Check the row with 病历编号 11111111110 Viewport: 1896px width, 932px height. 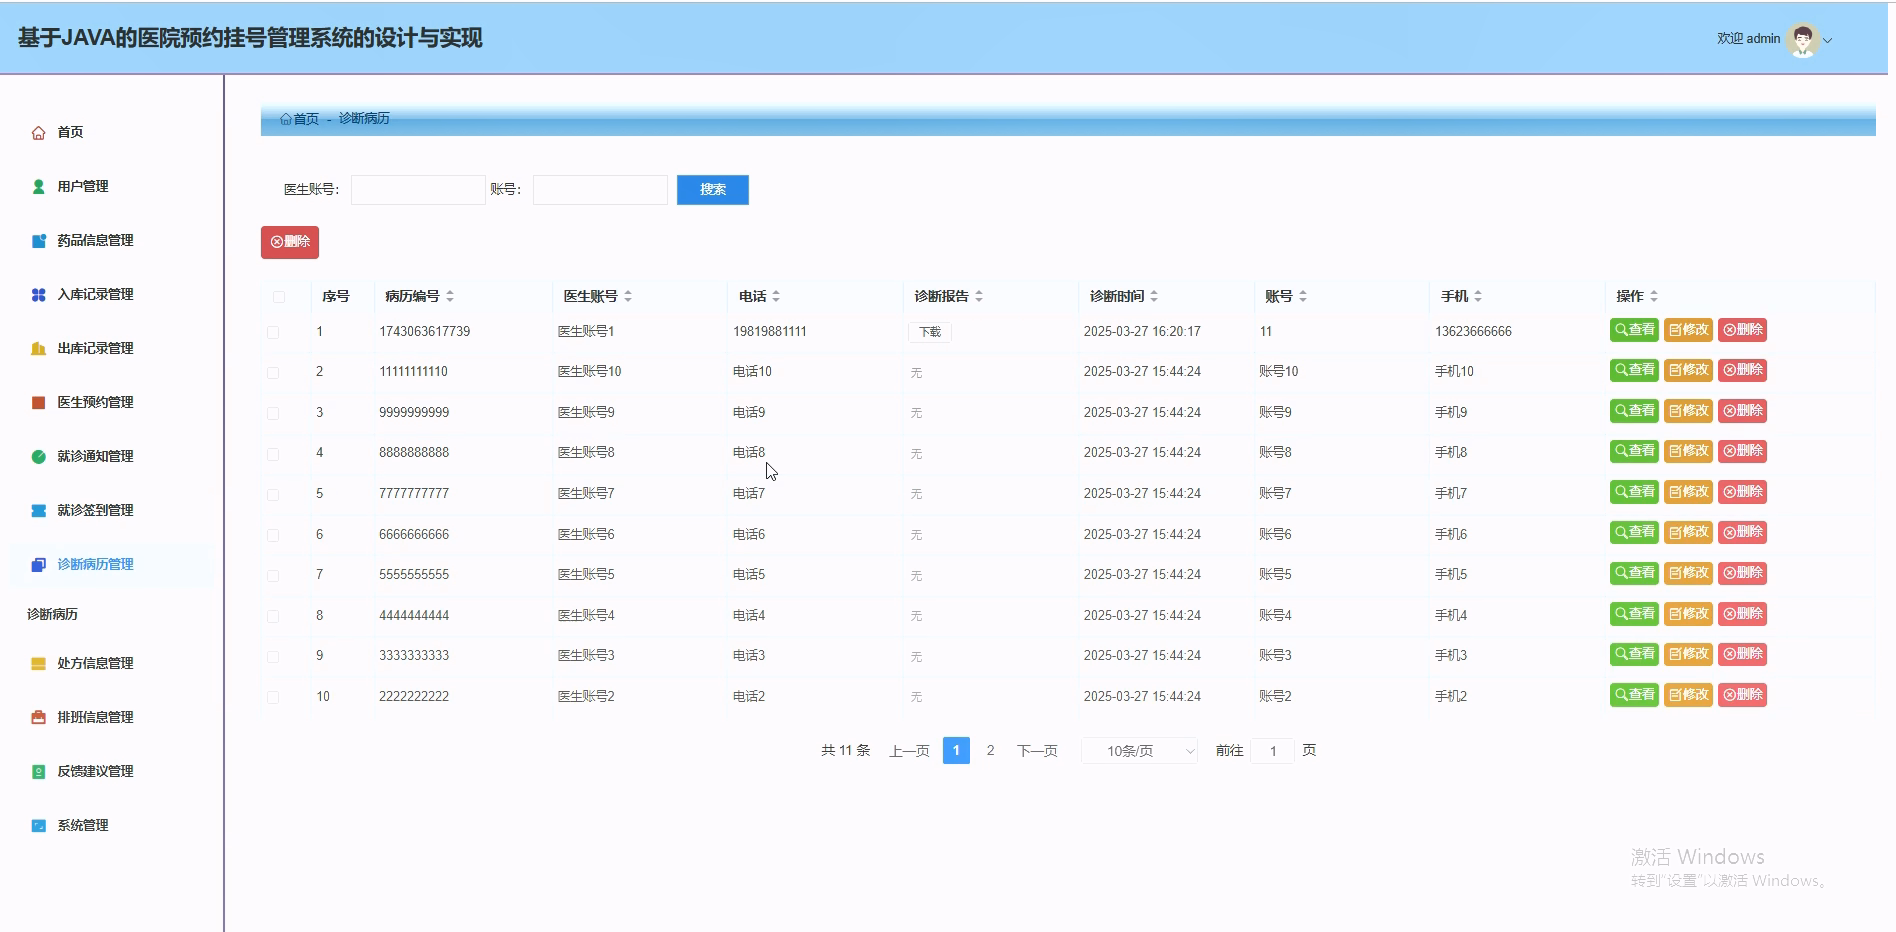click(x=273, y=372)
